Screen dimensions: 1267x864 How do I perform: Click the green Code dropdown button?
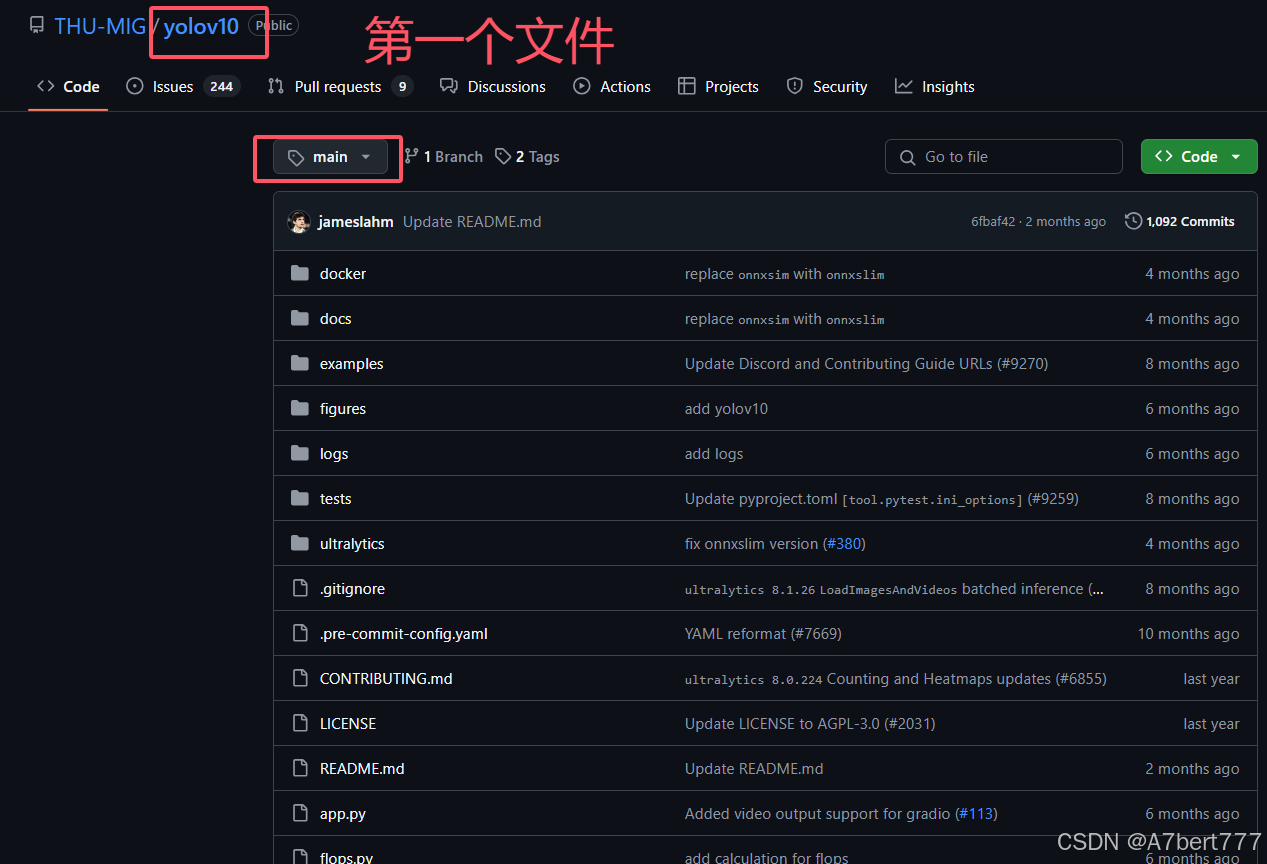pyautogui.click(x=1199, y=157)
